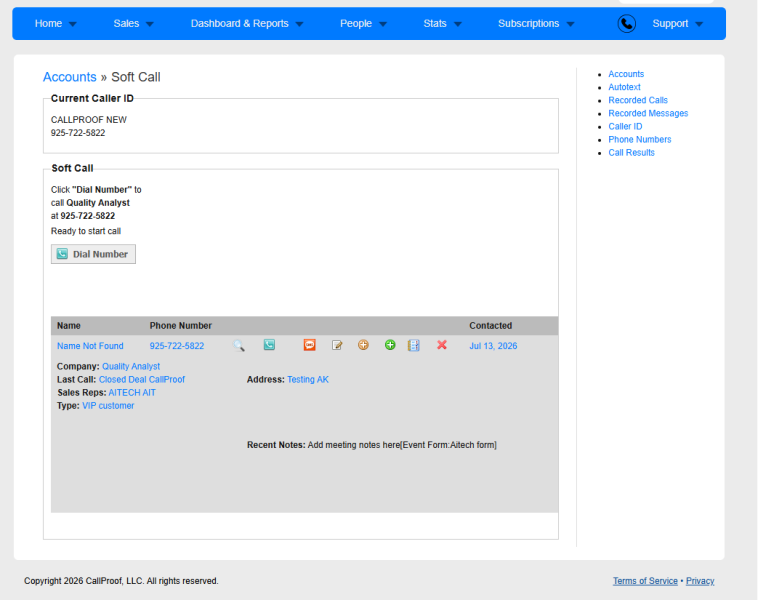Open the Closed Deal CallProof last call link
Viewport: 758px width, 600px height.
[x=142, y=380]
